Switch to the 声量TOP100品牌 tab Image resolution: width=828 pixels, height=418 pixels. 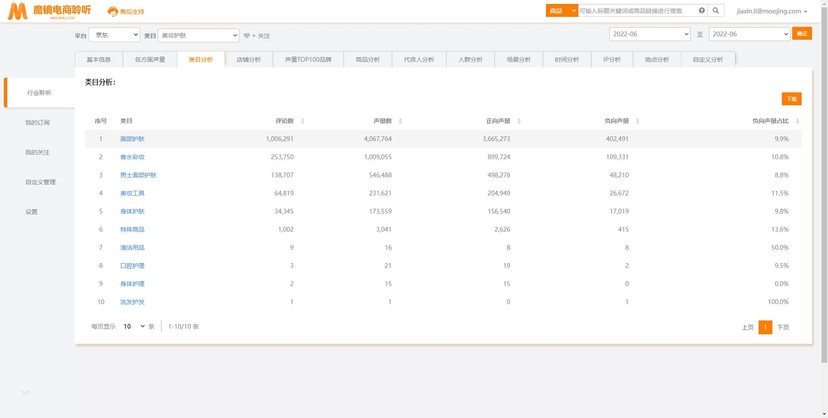(308, 60)
